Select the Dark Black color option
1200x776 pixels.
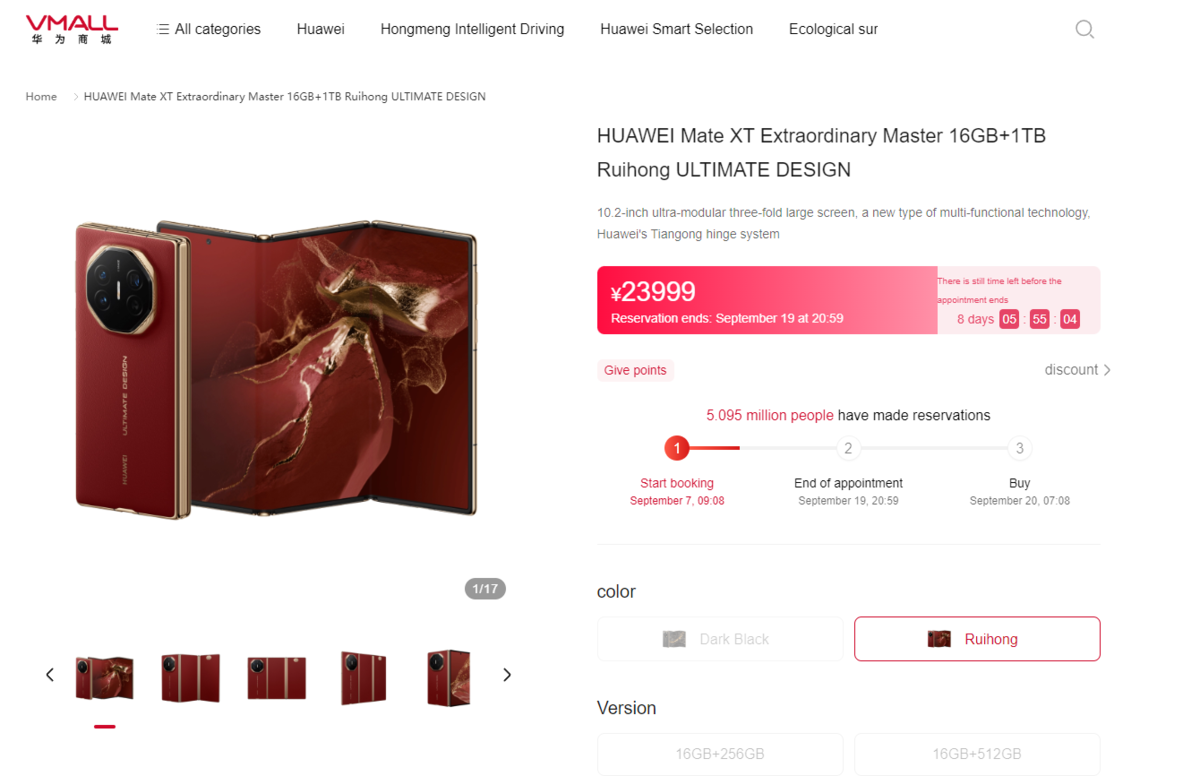point(720,639)
